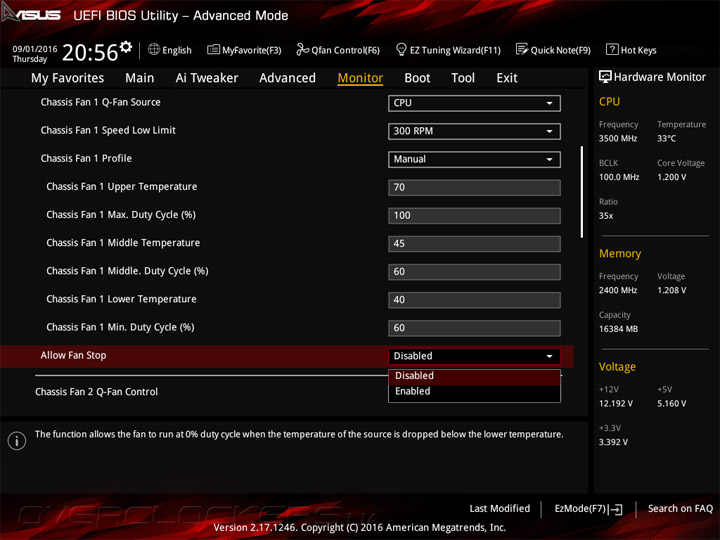Screen dimensions: 720x540
Task: Collapse the Allow Fan Stop dropdown
Action: pos(474,356)
